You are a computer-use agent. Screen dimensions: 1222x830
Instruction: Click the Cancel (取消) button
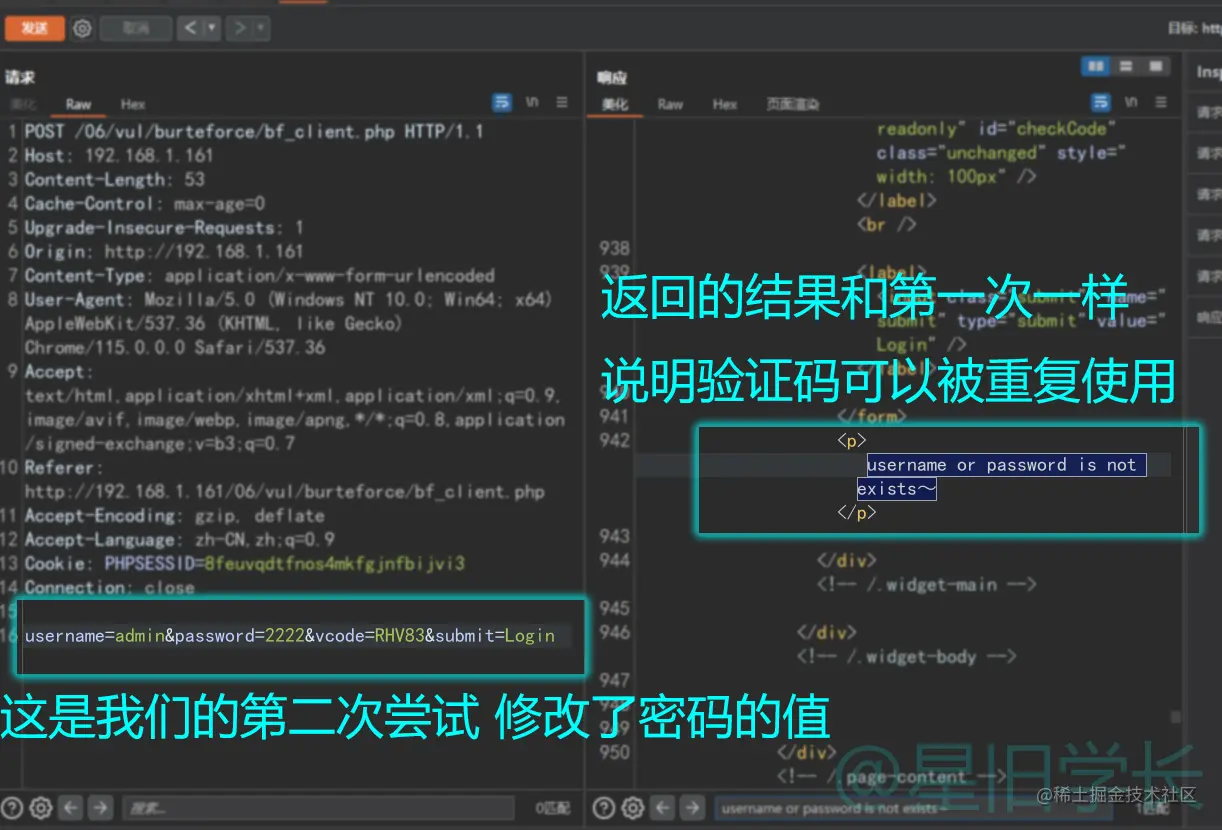[x=136, y=29]
